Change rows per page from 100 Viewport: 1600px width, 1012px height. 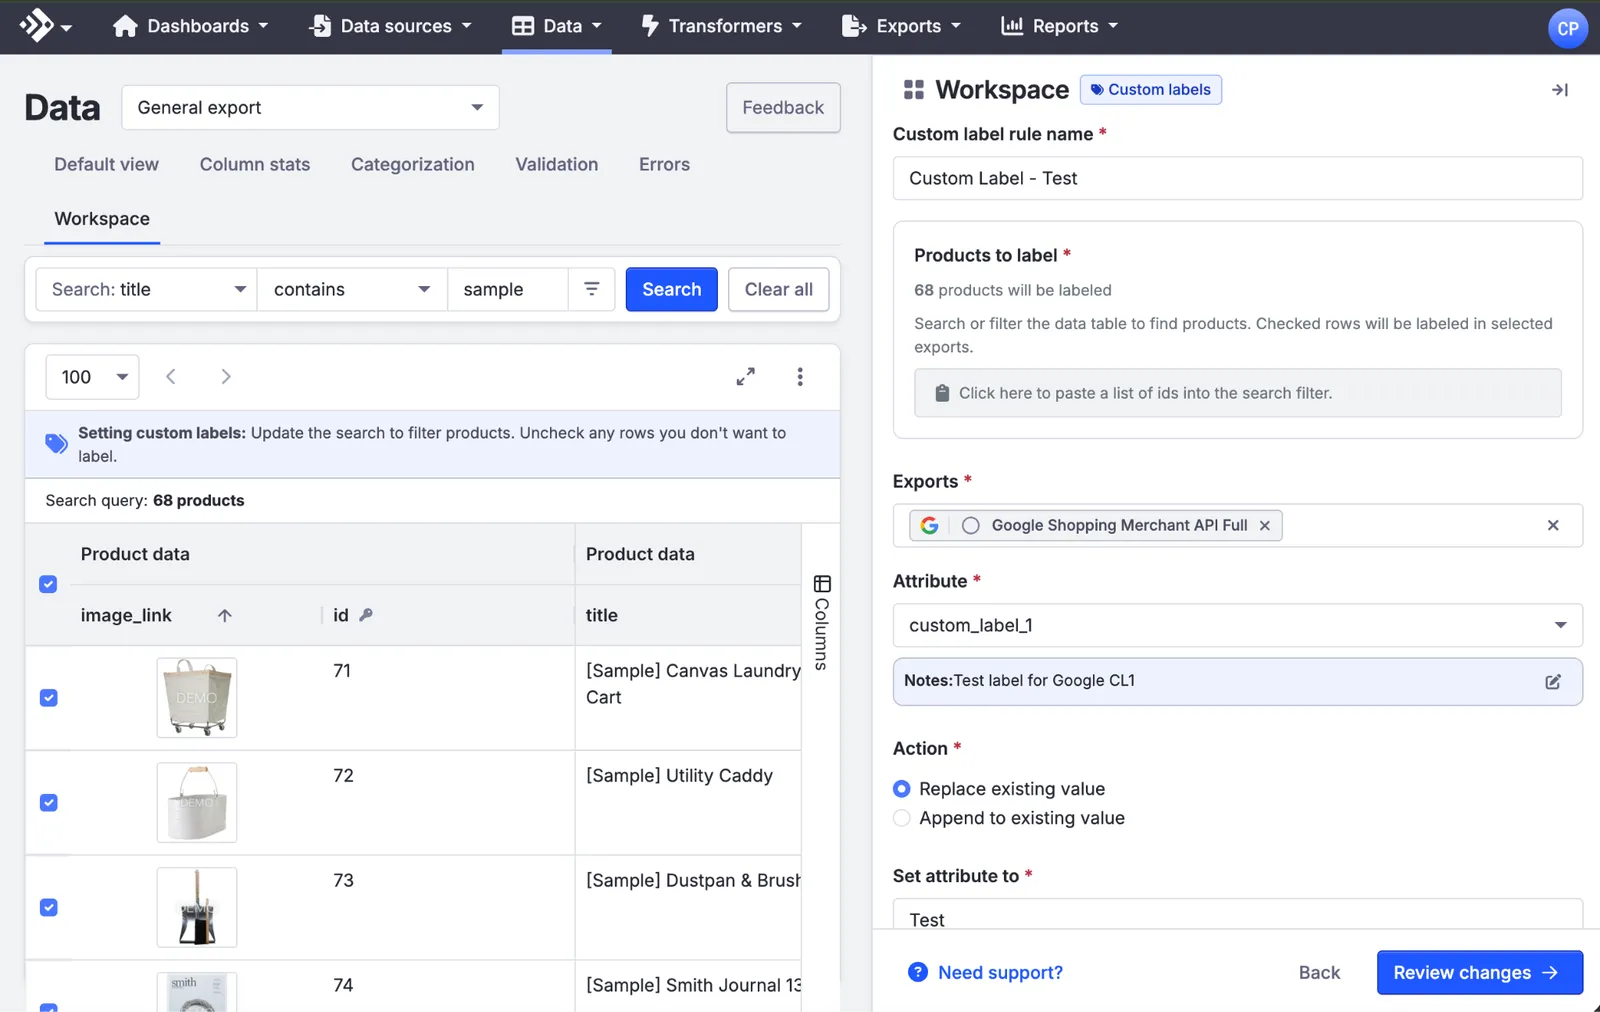[x=92, y=377]
